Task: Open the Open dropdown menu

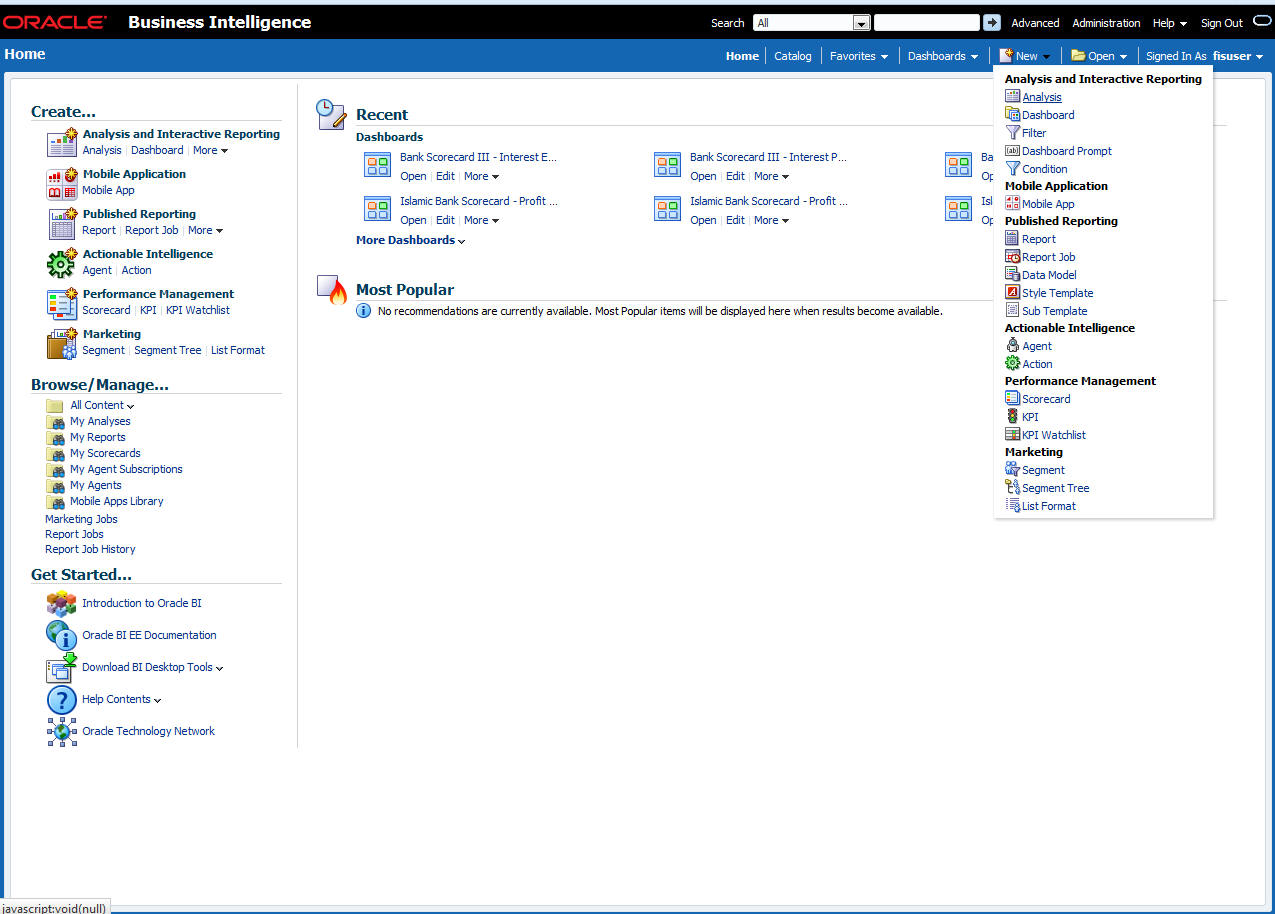Action: 1100,56
